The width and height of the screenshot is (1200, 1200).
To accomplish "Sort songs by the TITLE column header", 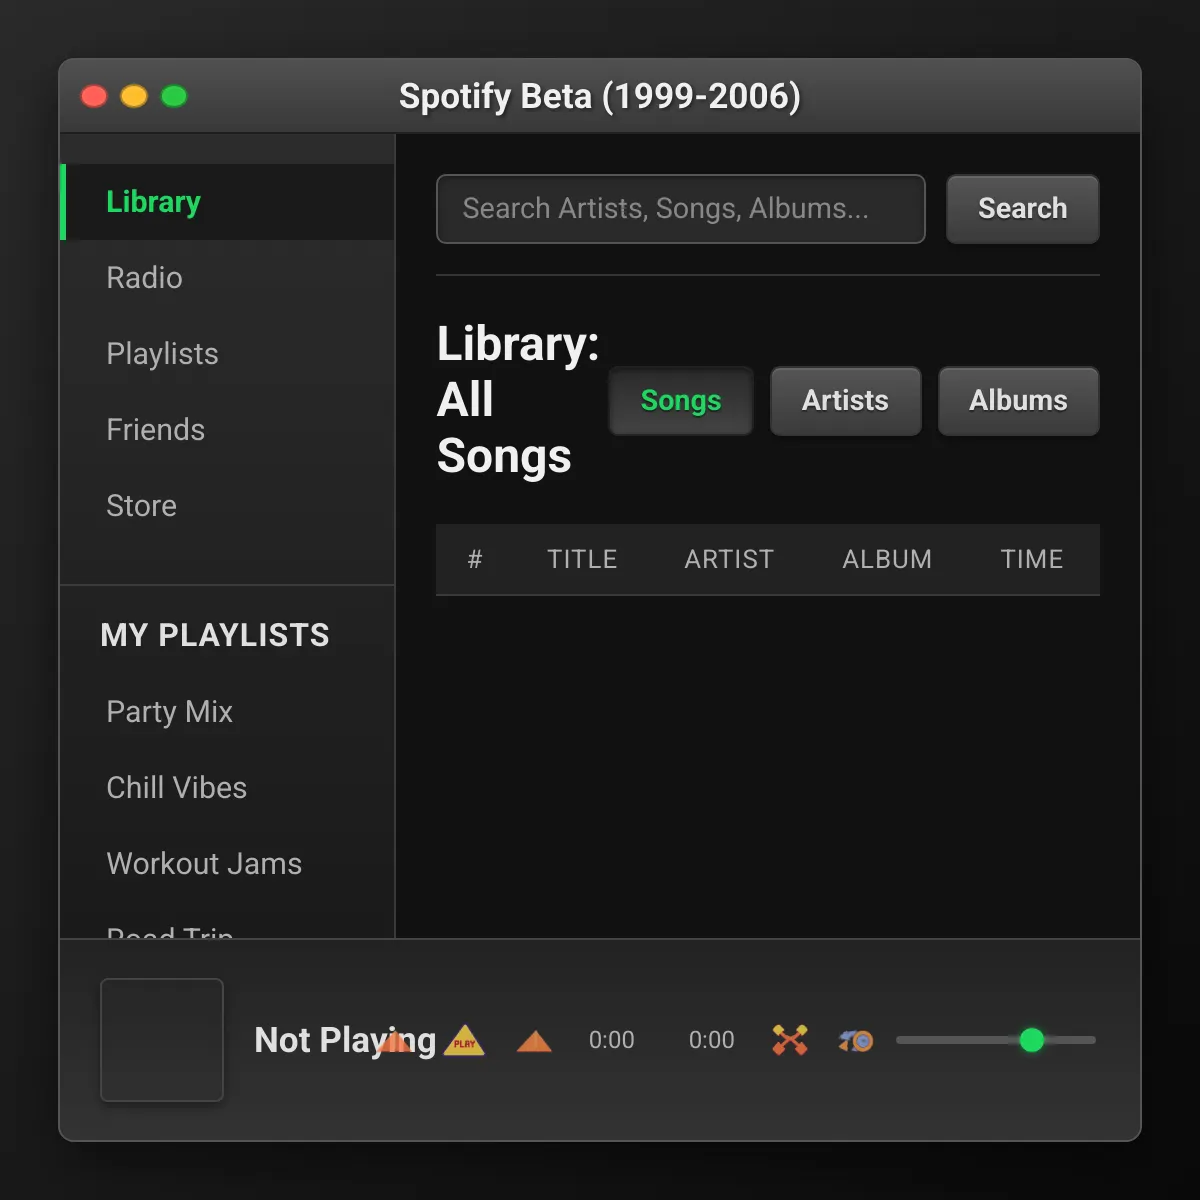I will point(582,559).
